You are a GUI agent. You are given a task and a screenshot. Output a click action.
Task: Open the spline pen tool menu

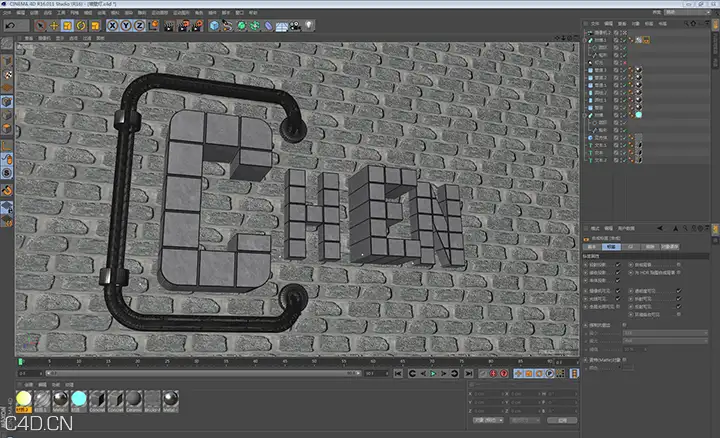coord(227,26)
